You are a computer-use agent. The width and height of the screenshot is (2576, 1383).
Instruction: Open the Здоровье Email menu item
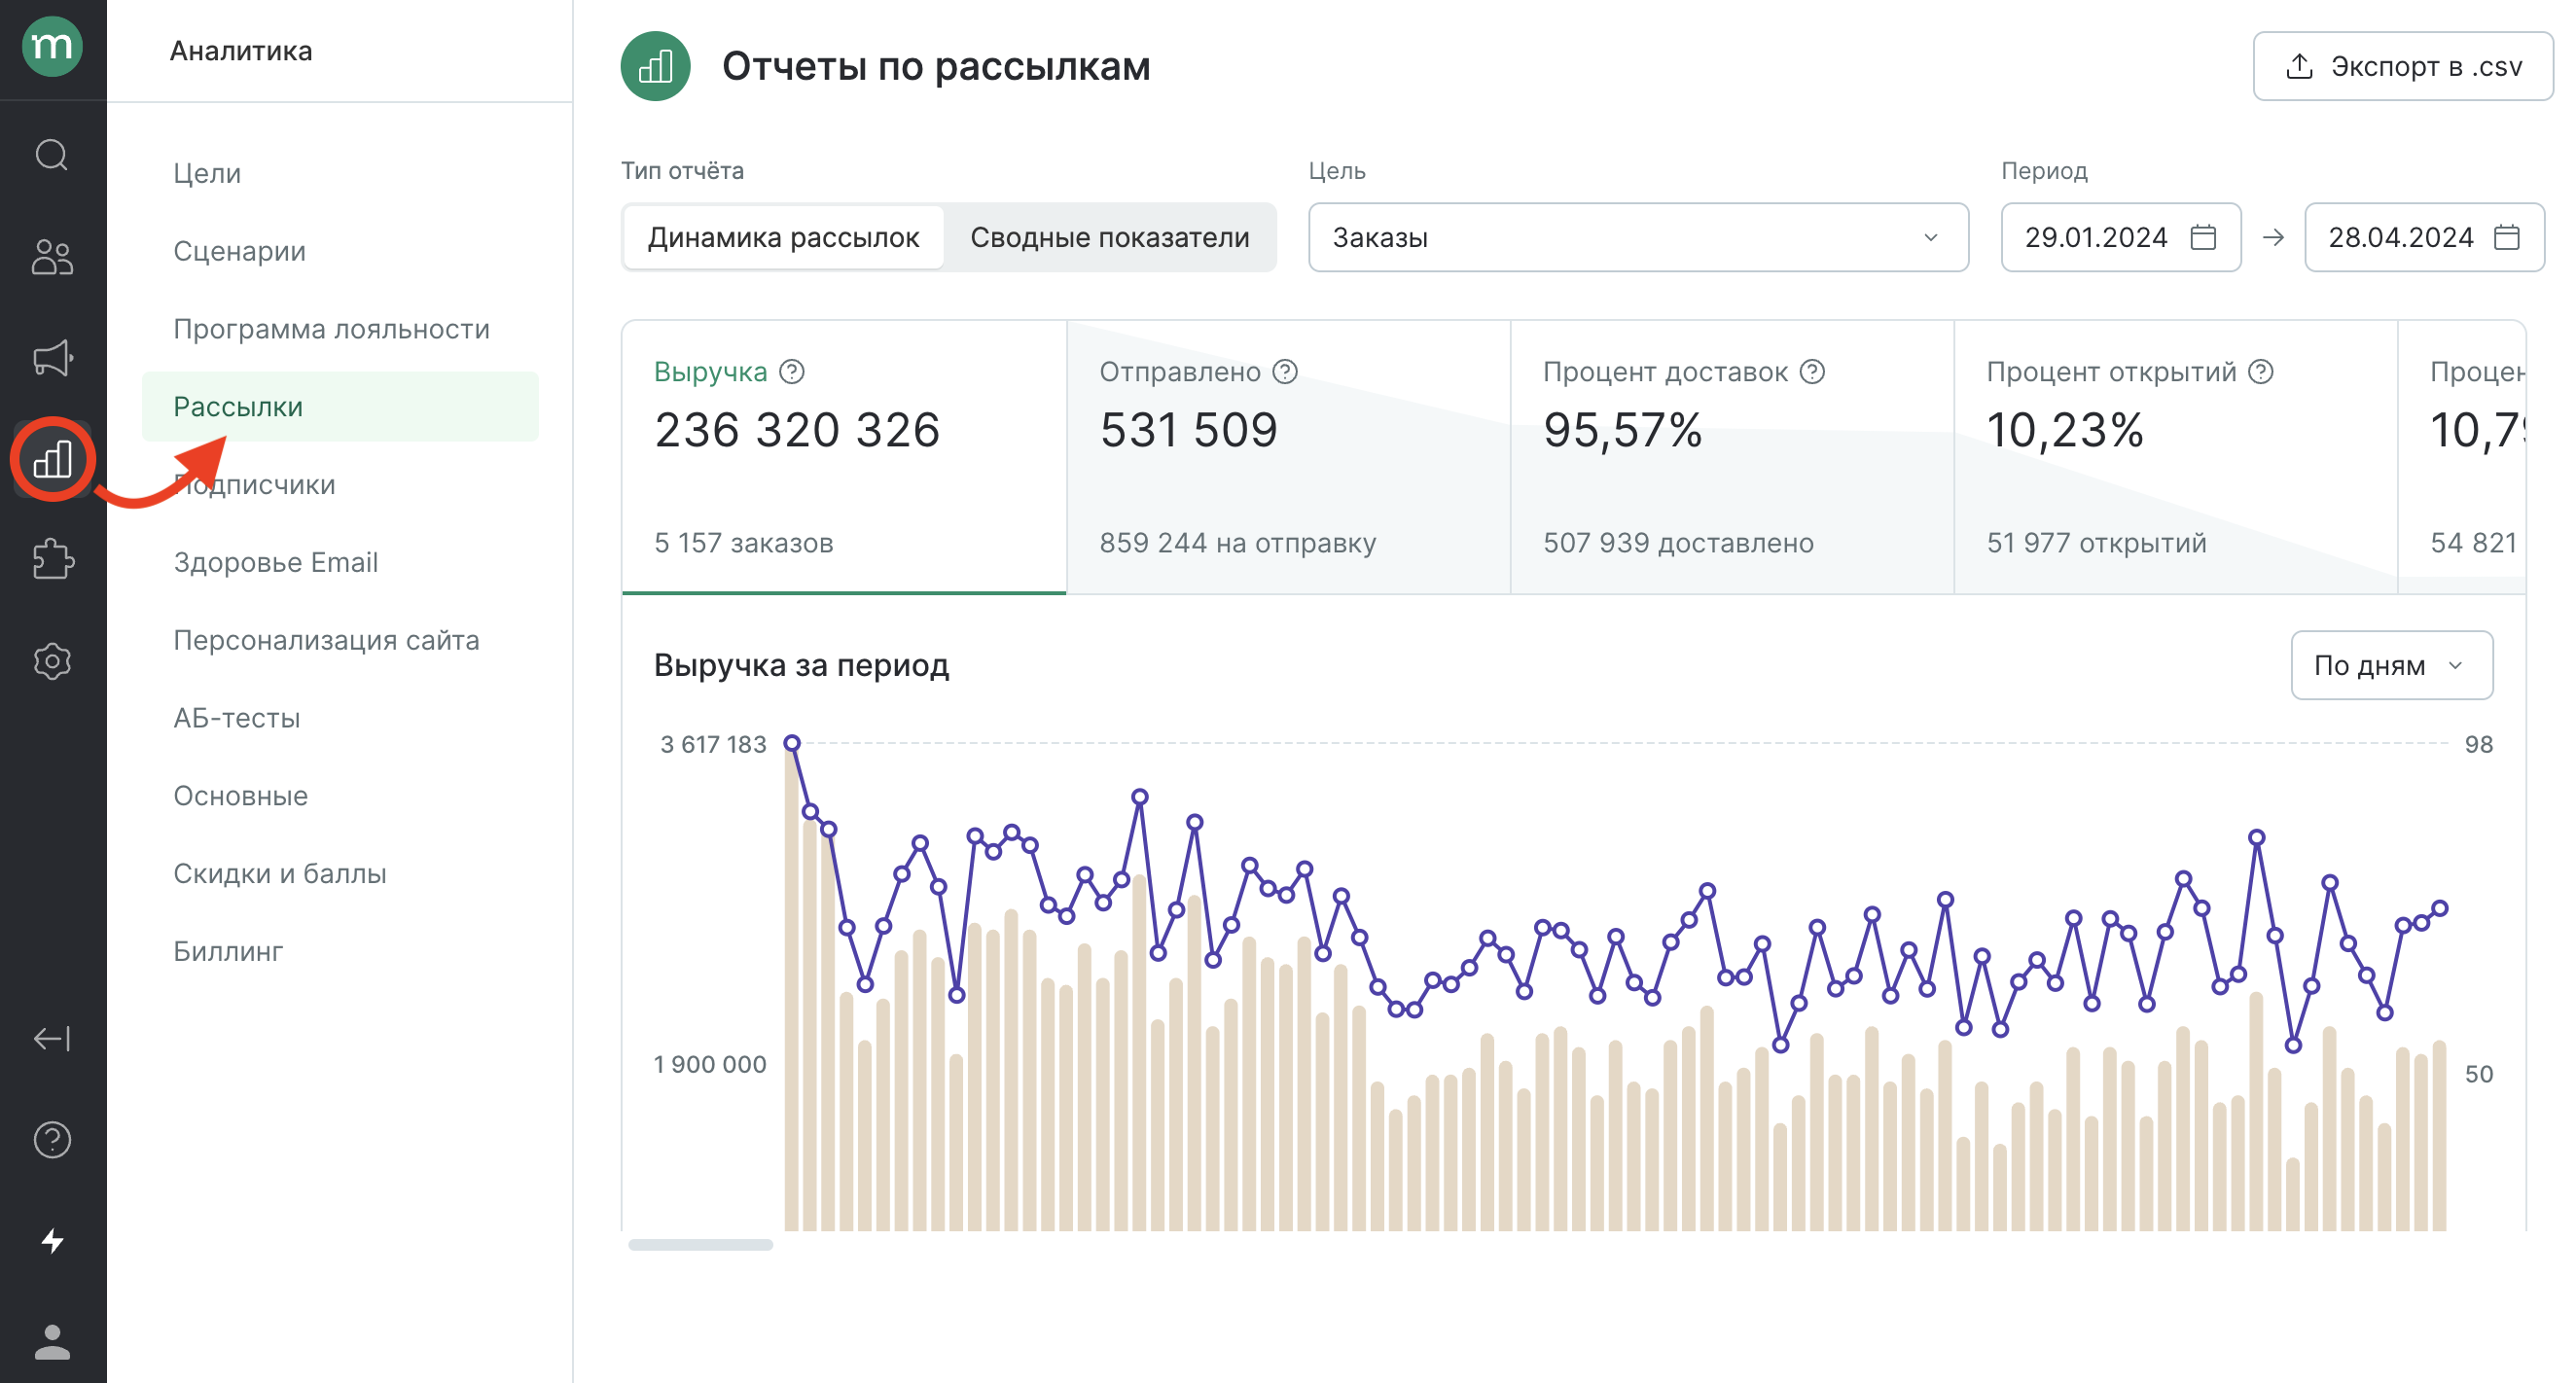[x=275, y=562]
